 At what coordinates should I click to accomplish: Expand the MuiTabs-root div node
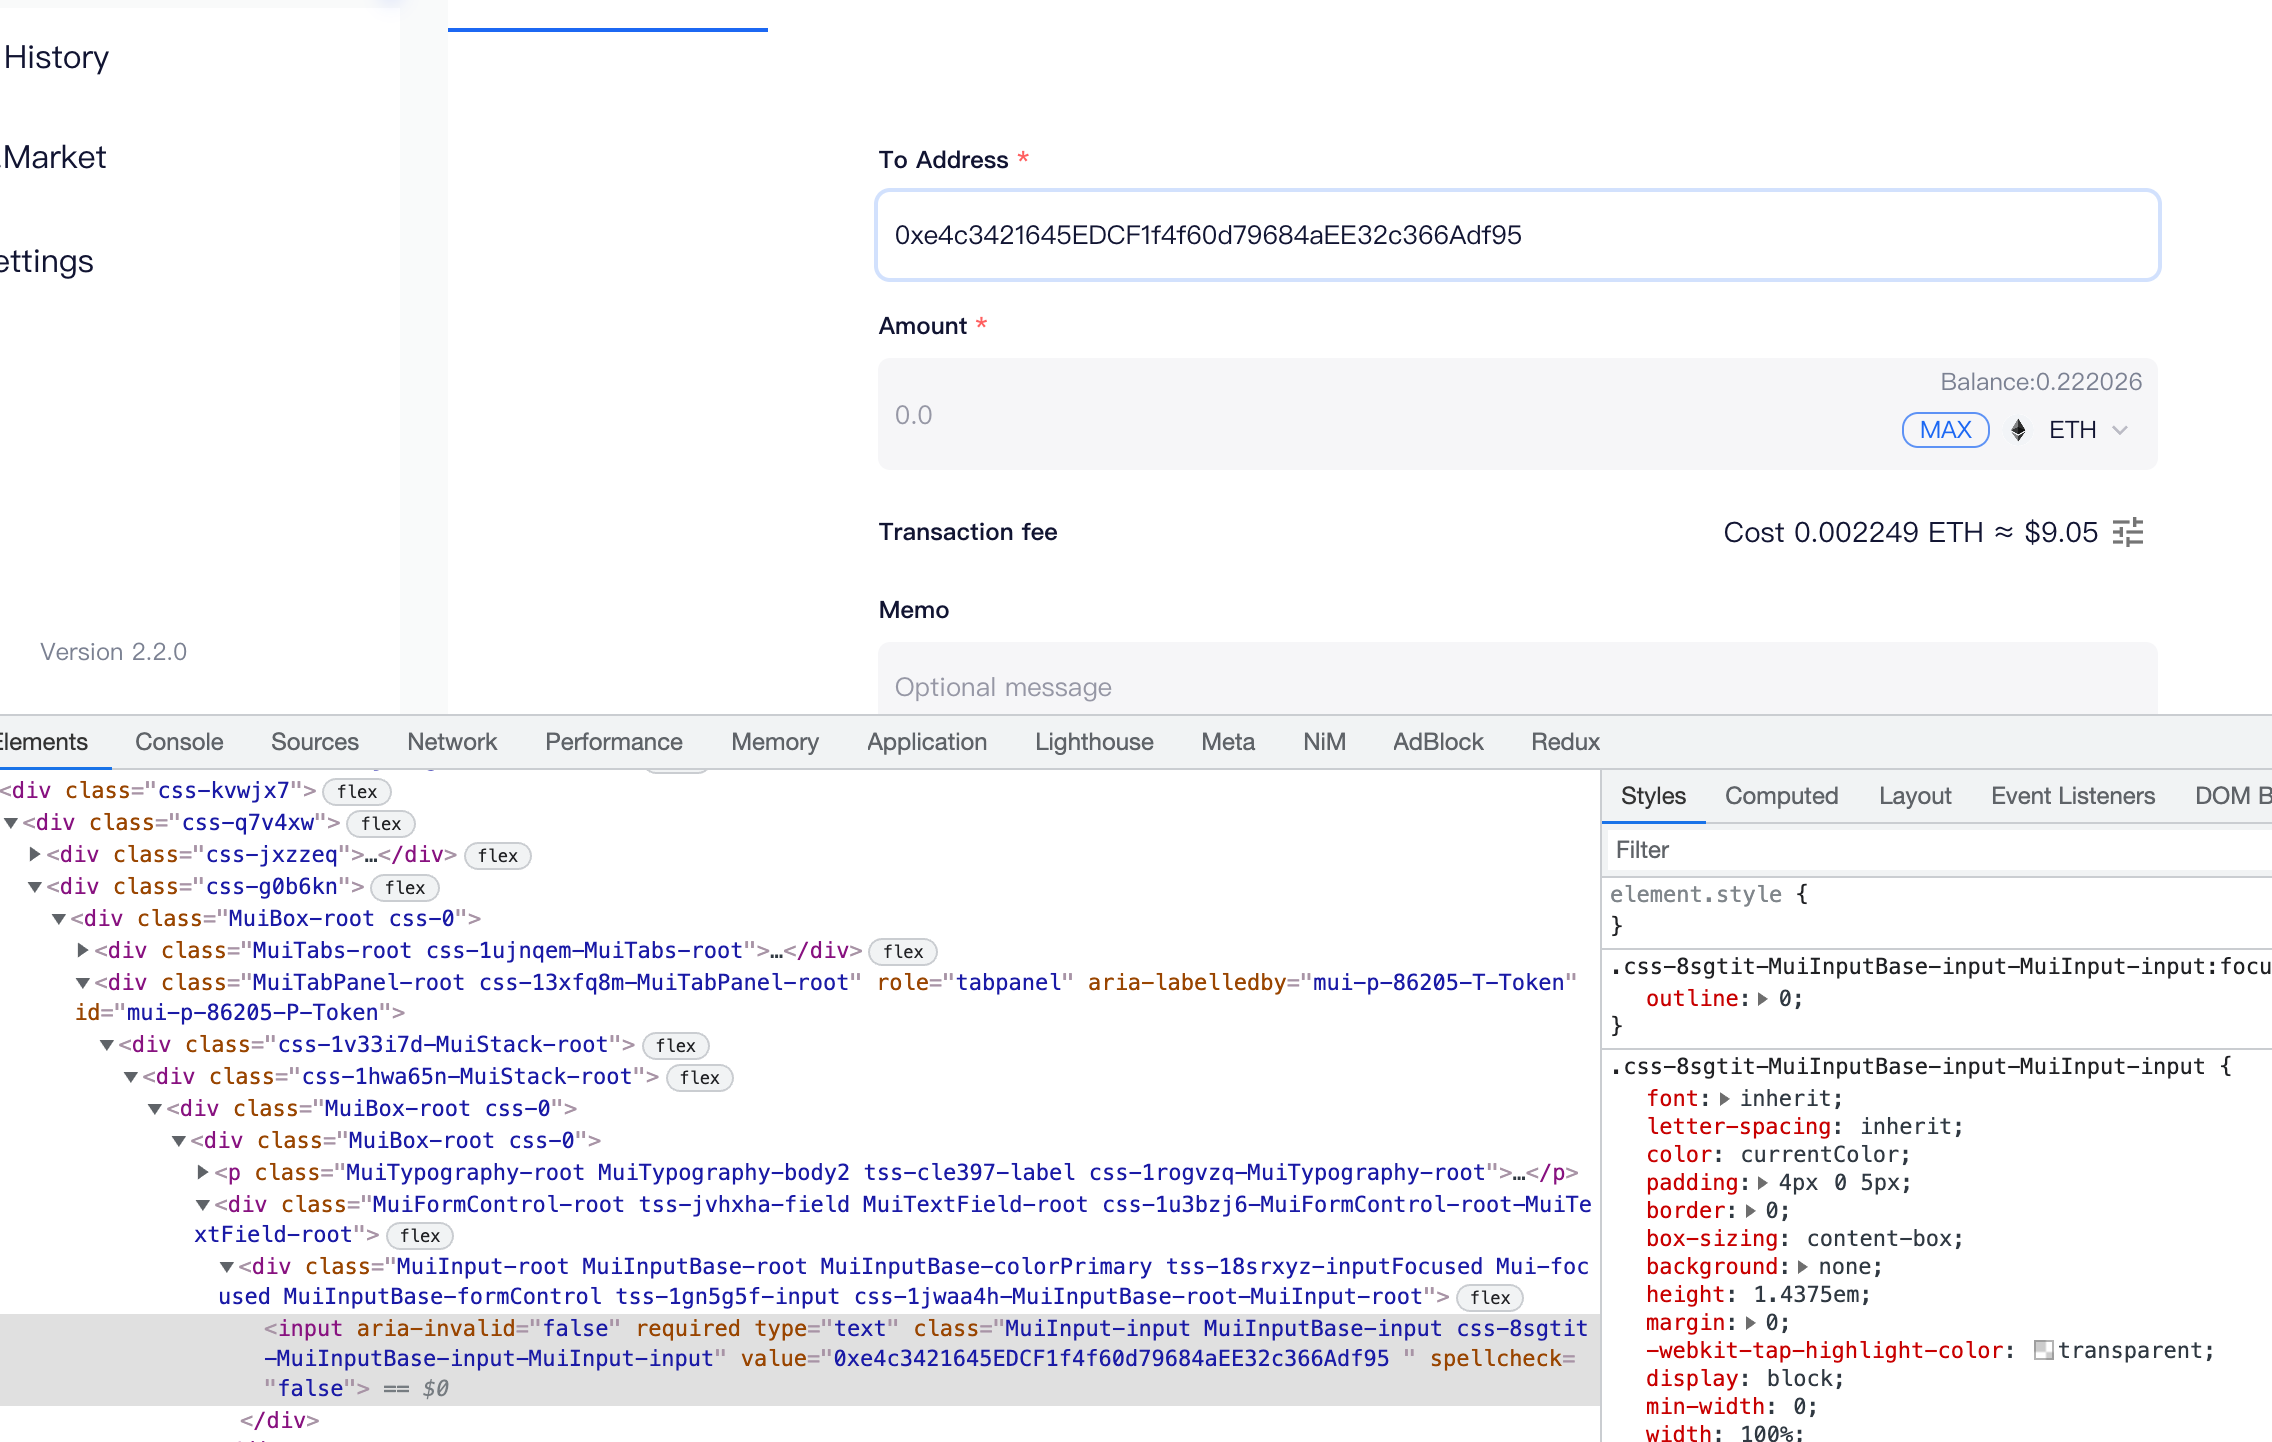pyautogui.click(x=83, y=950)
